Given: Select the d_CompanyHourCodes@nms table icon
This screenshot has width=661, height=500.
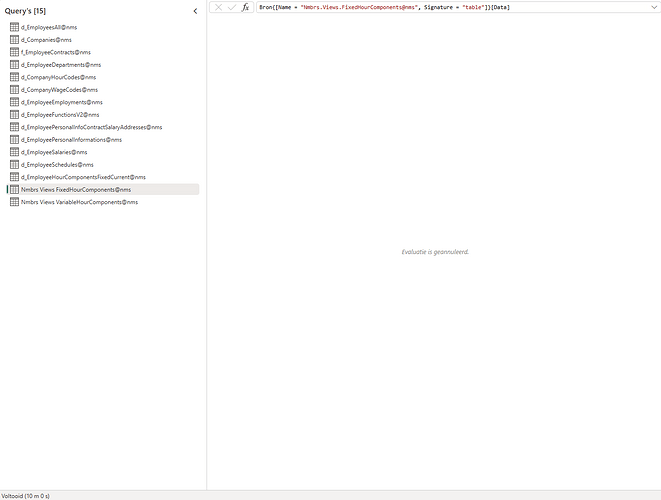Looking at the screenshot, I should (x=14, y=77).
